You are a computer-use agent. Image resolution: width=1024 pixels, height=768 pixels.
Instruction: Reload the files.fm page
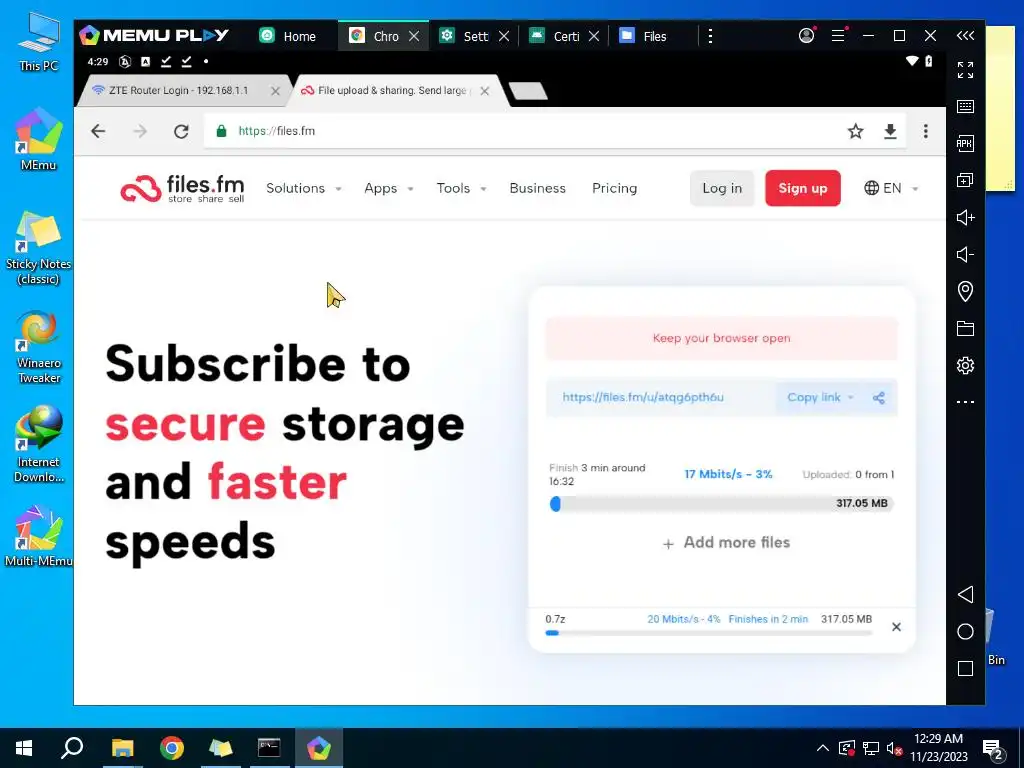(x=181, y=131)
